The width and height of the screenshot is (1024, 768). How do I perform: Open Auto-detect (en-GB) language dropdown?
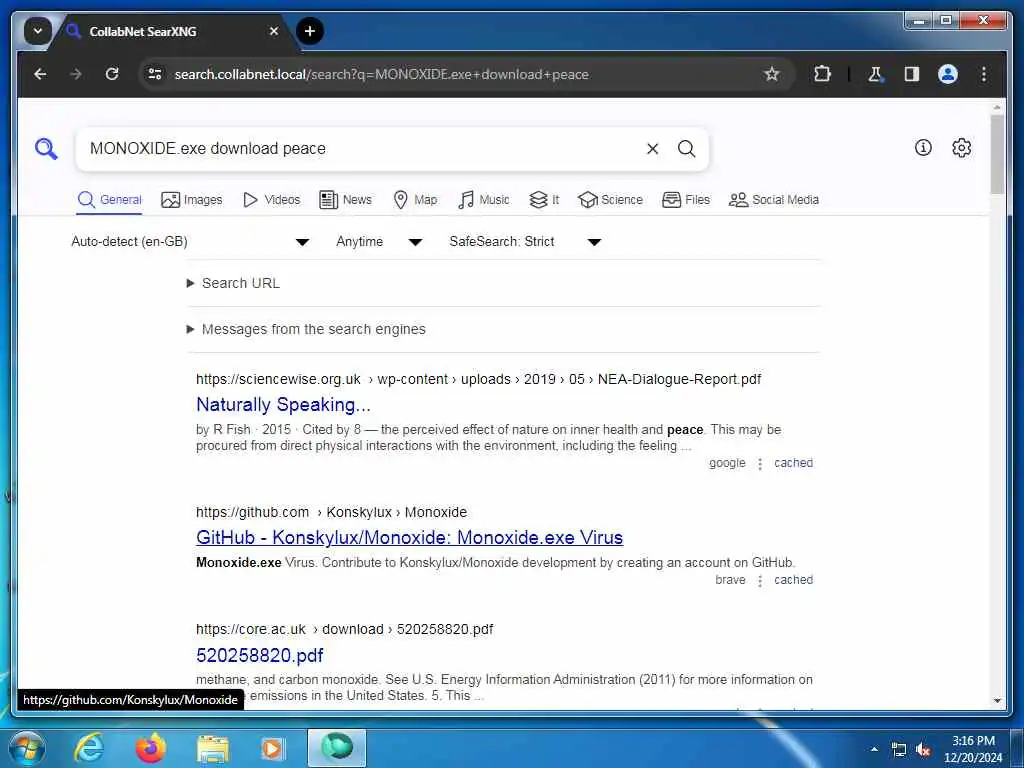click(190, 242)
